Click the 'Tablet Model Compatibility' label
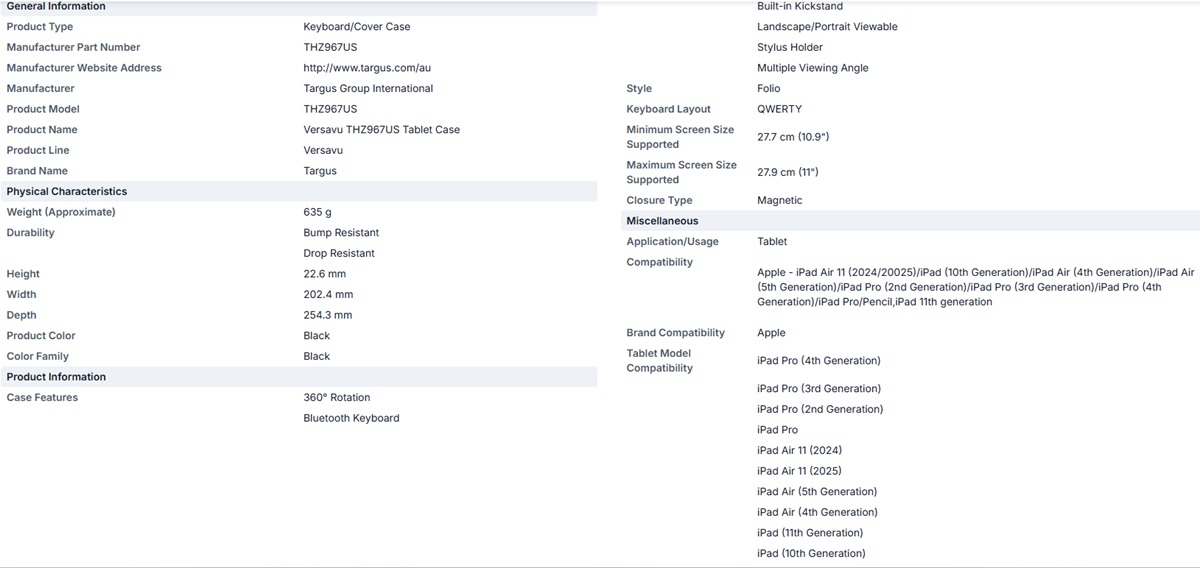This screenshot has width=1200, height=568. [x=660, y=361]
